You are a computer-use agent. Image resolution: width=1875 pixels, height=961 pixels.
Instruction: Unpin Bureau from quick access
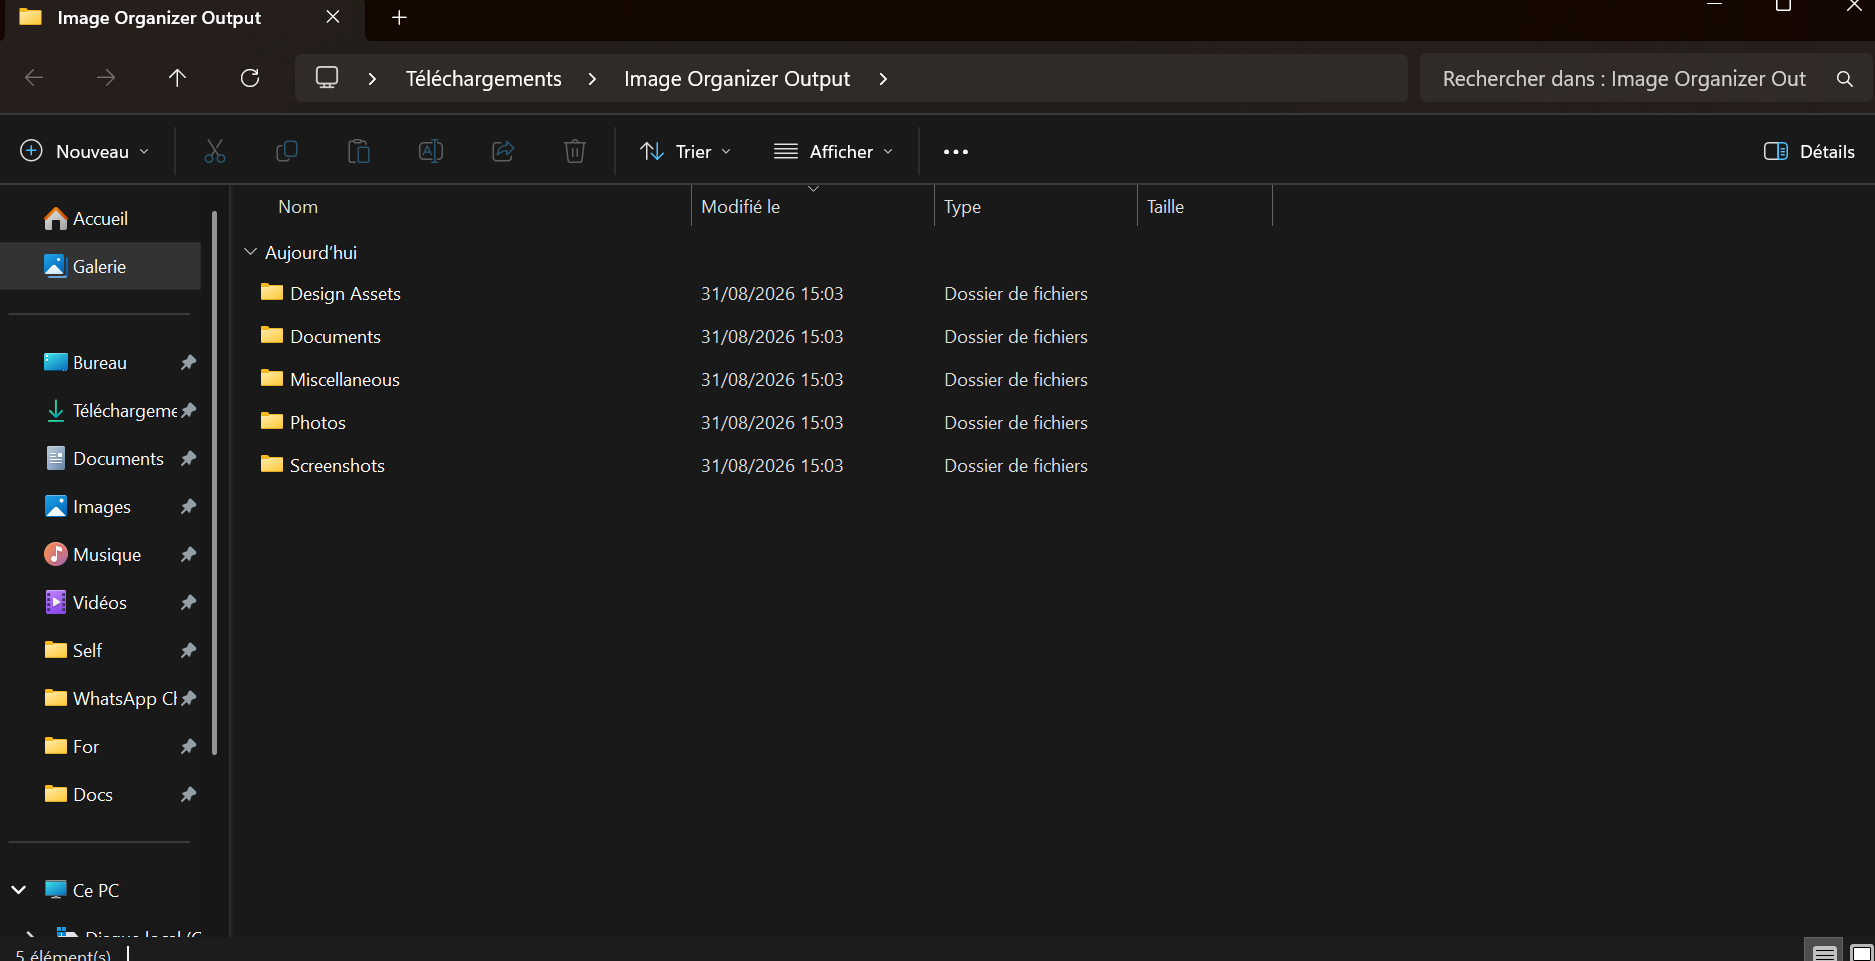pyautogui.click(x=188, y=362)
